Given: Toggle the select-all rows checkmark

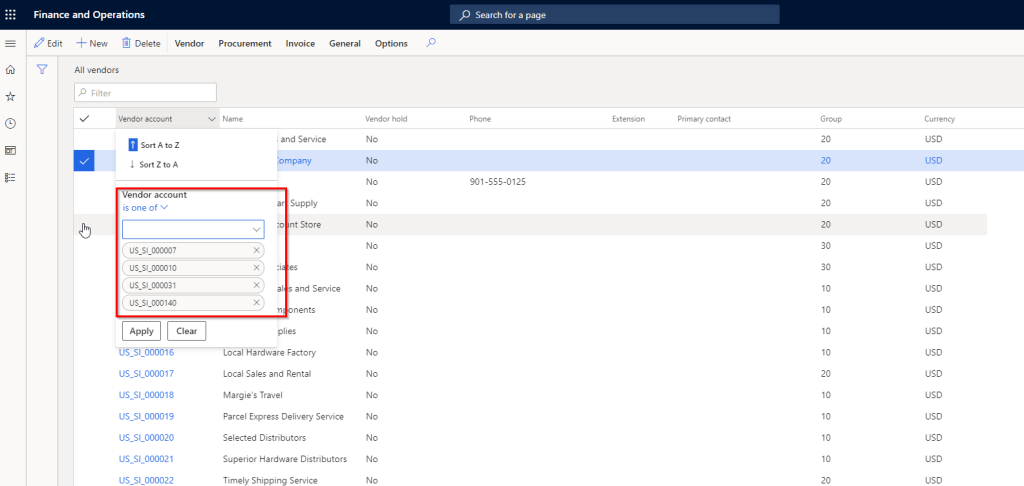Looking at the screenshot, I should tap(84, 119).
